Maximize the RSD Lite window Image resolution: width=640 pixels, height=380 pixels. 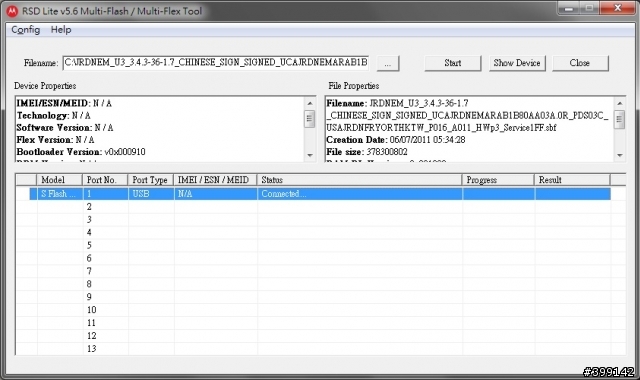click(590, 8)
